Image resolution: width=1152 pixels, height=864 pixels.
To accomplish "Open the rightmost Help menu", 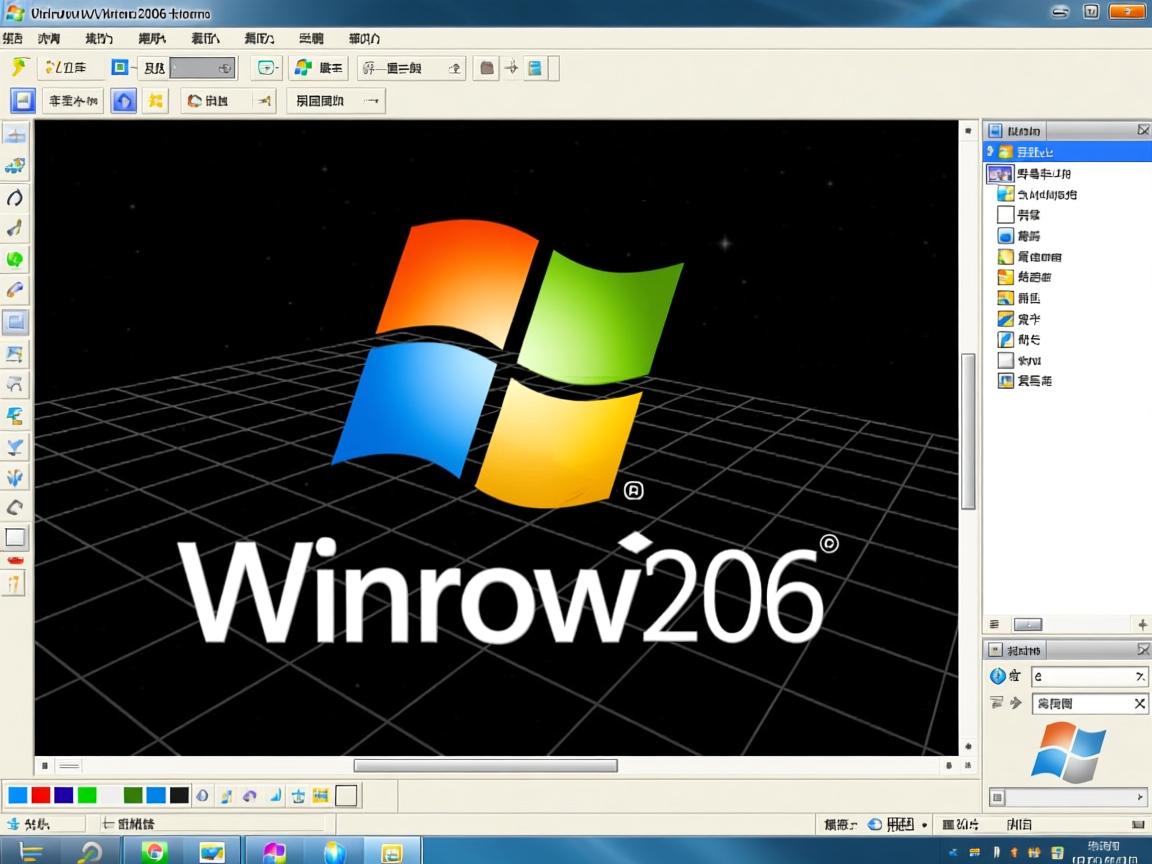I will (363, 38).
